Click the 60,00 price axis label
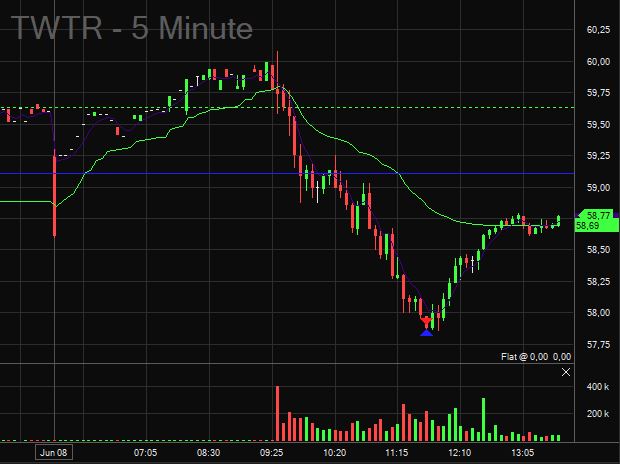 pyautogui.click(x=598, y=61)
